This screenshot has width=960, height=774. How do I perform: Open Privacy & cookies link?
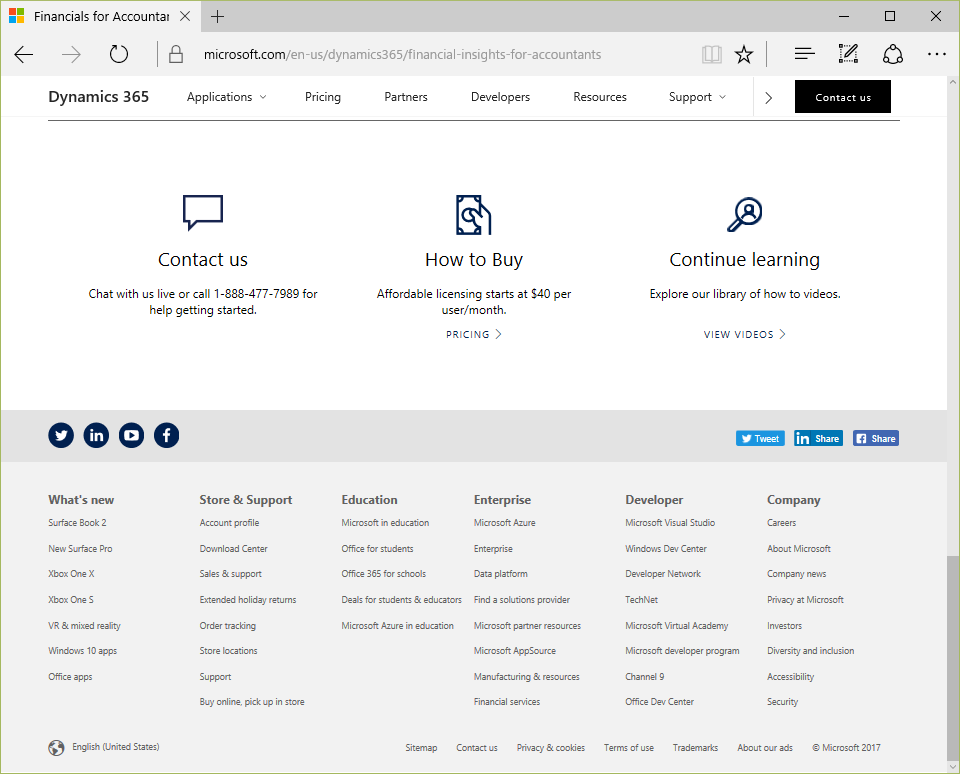(x=551, y=748)
